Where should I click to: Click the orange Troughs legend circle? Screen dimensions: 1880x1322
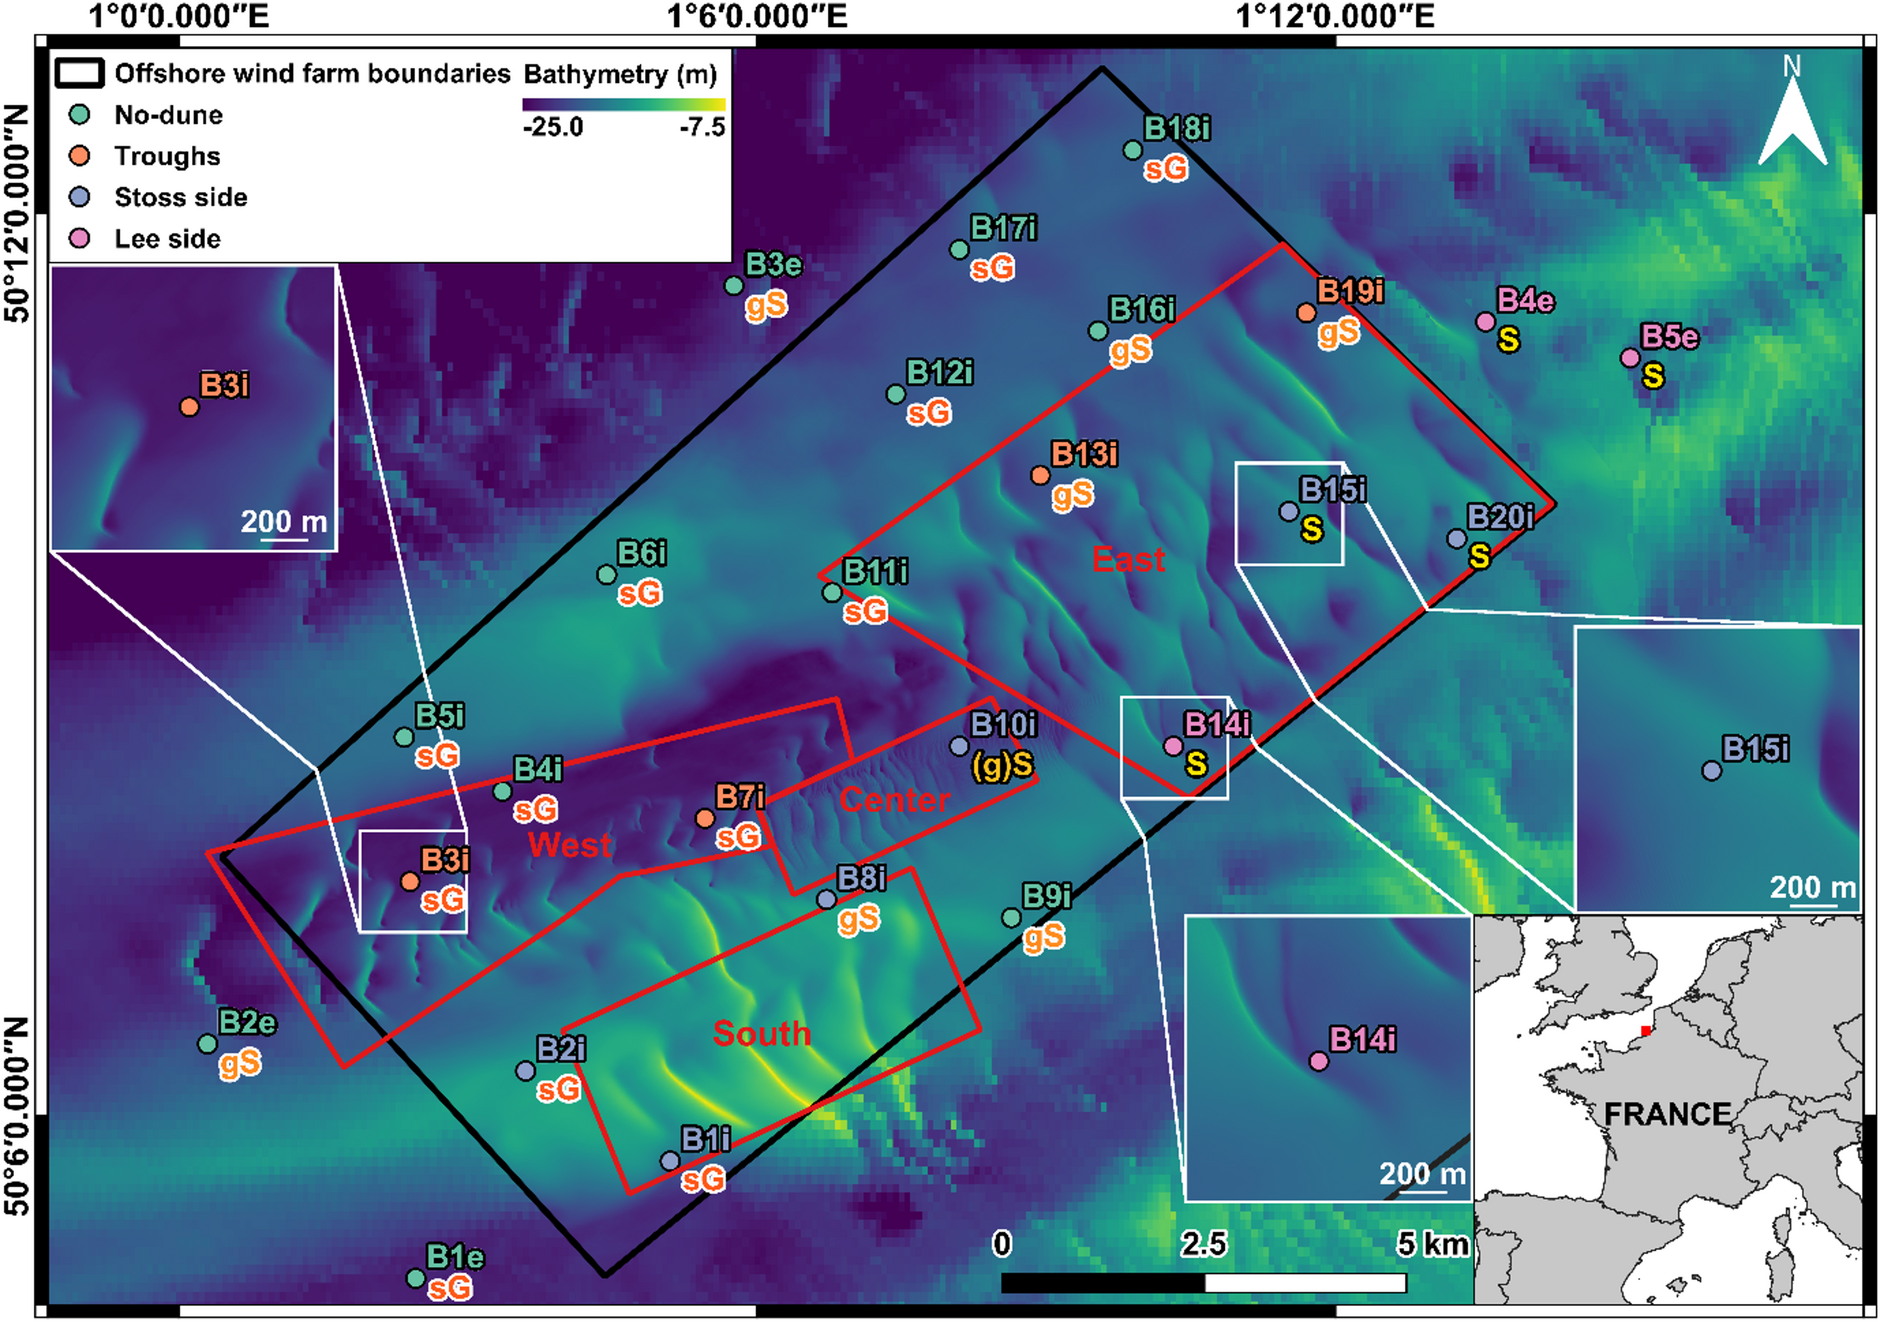79,156
